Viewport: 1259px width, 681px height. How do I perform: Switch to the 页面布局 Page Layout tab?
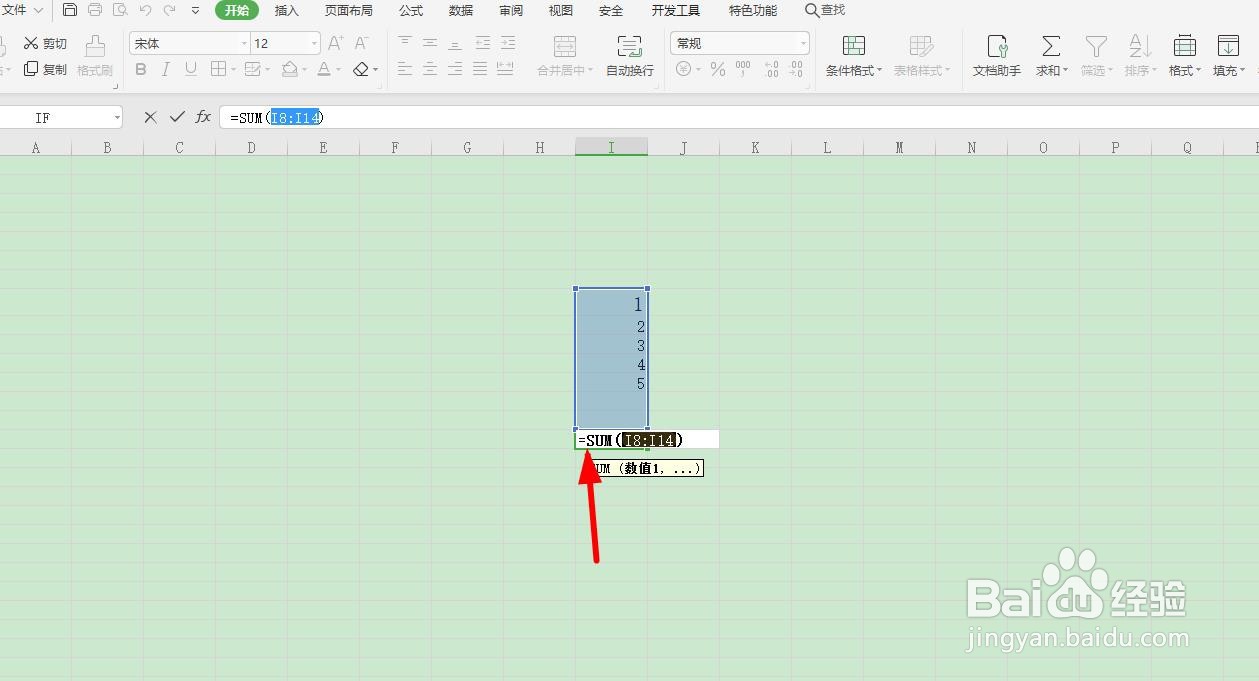coord(349,10)
